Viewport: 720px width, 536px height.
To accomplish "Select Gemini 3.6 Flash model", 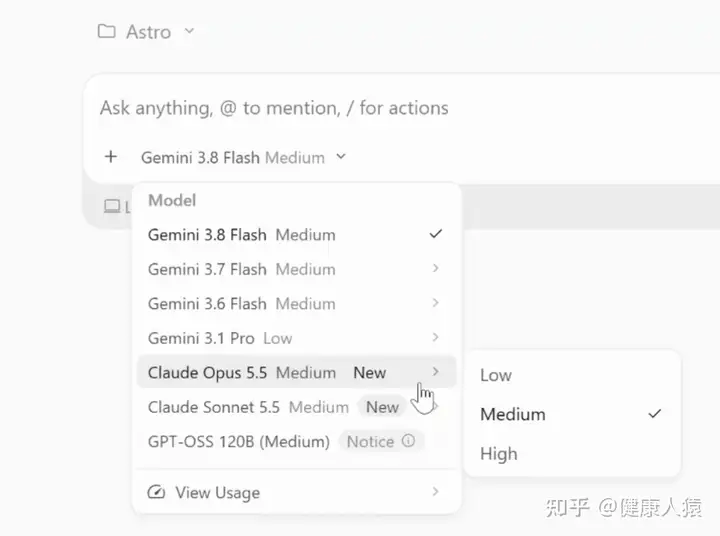I will 296,304.
